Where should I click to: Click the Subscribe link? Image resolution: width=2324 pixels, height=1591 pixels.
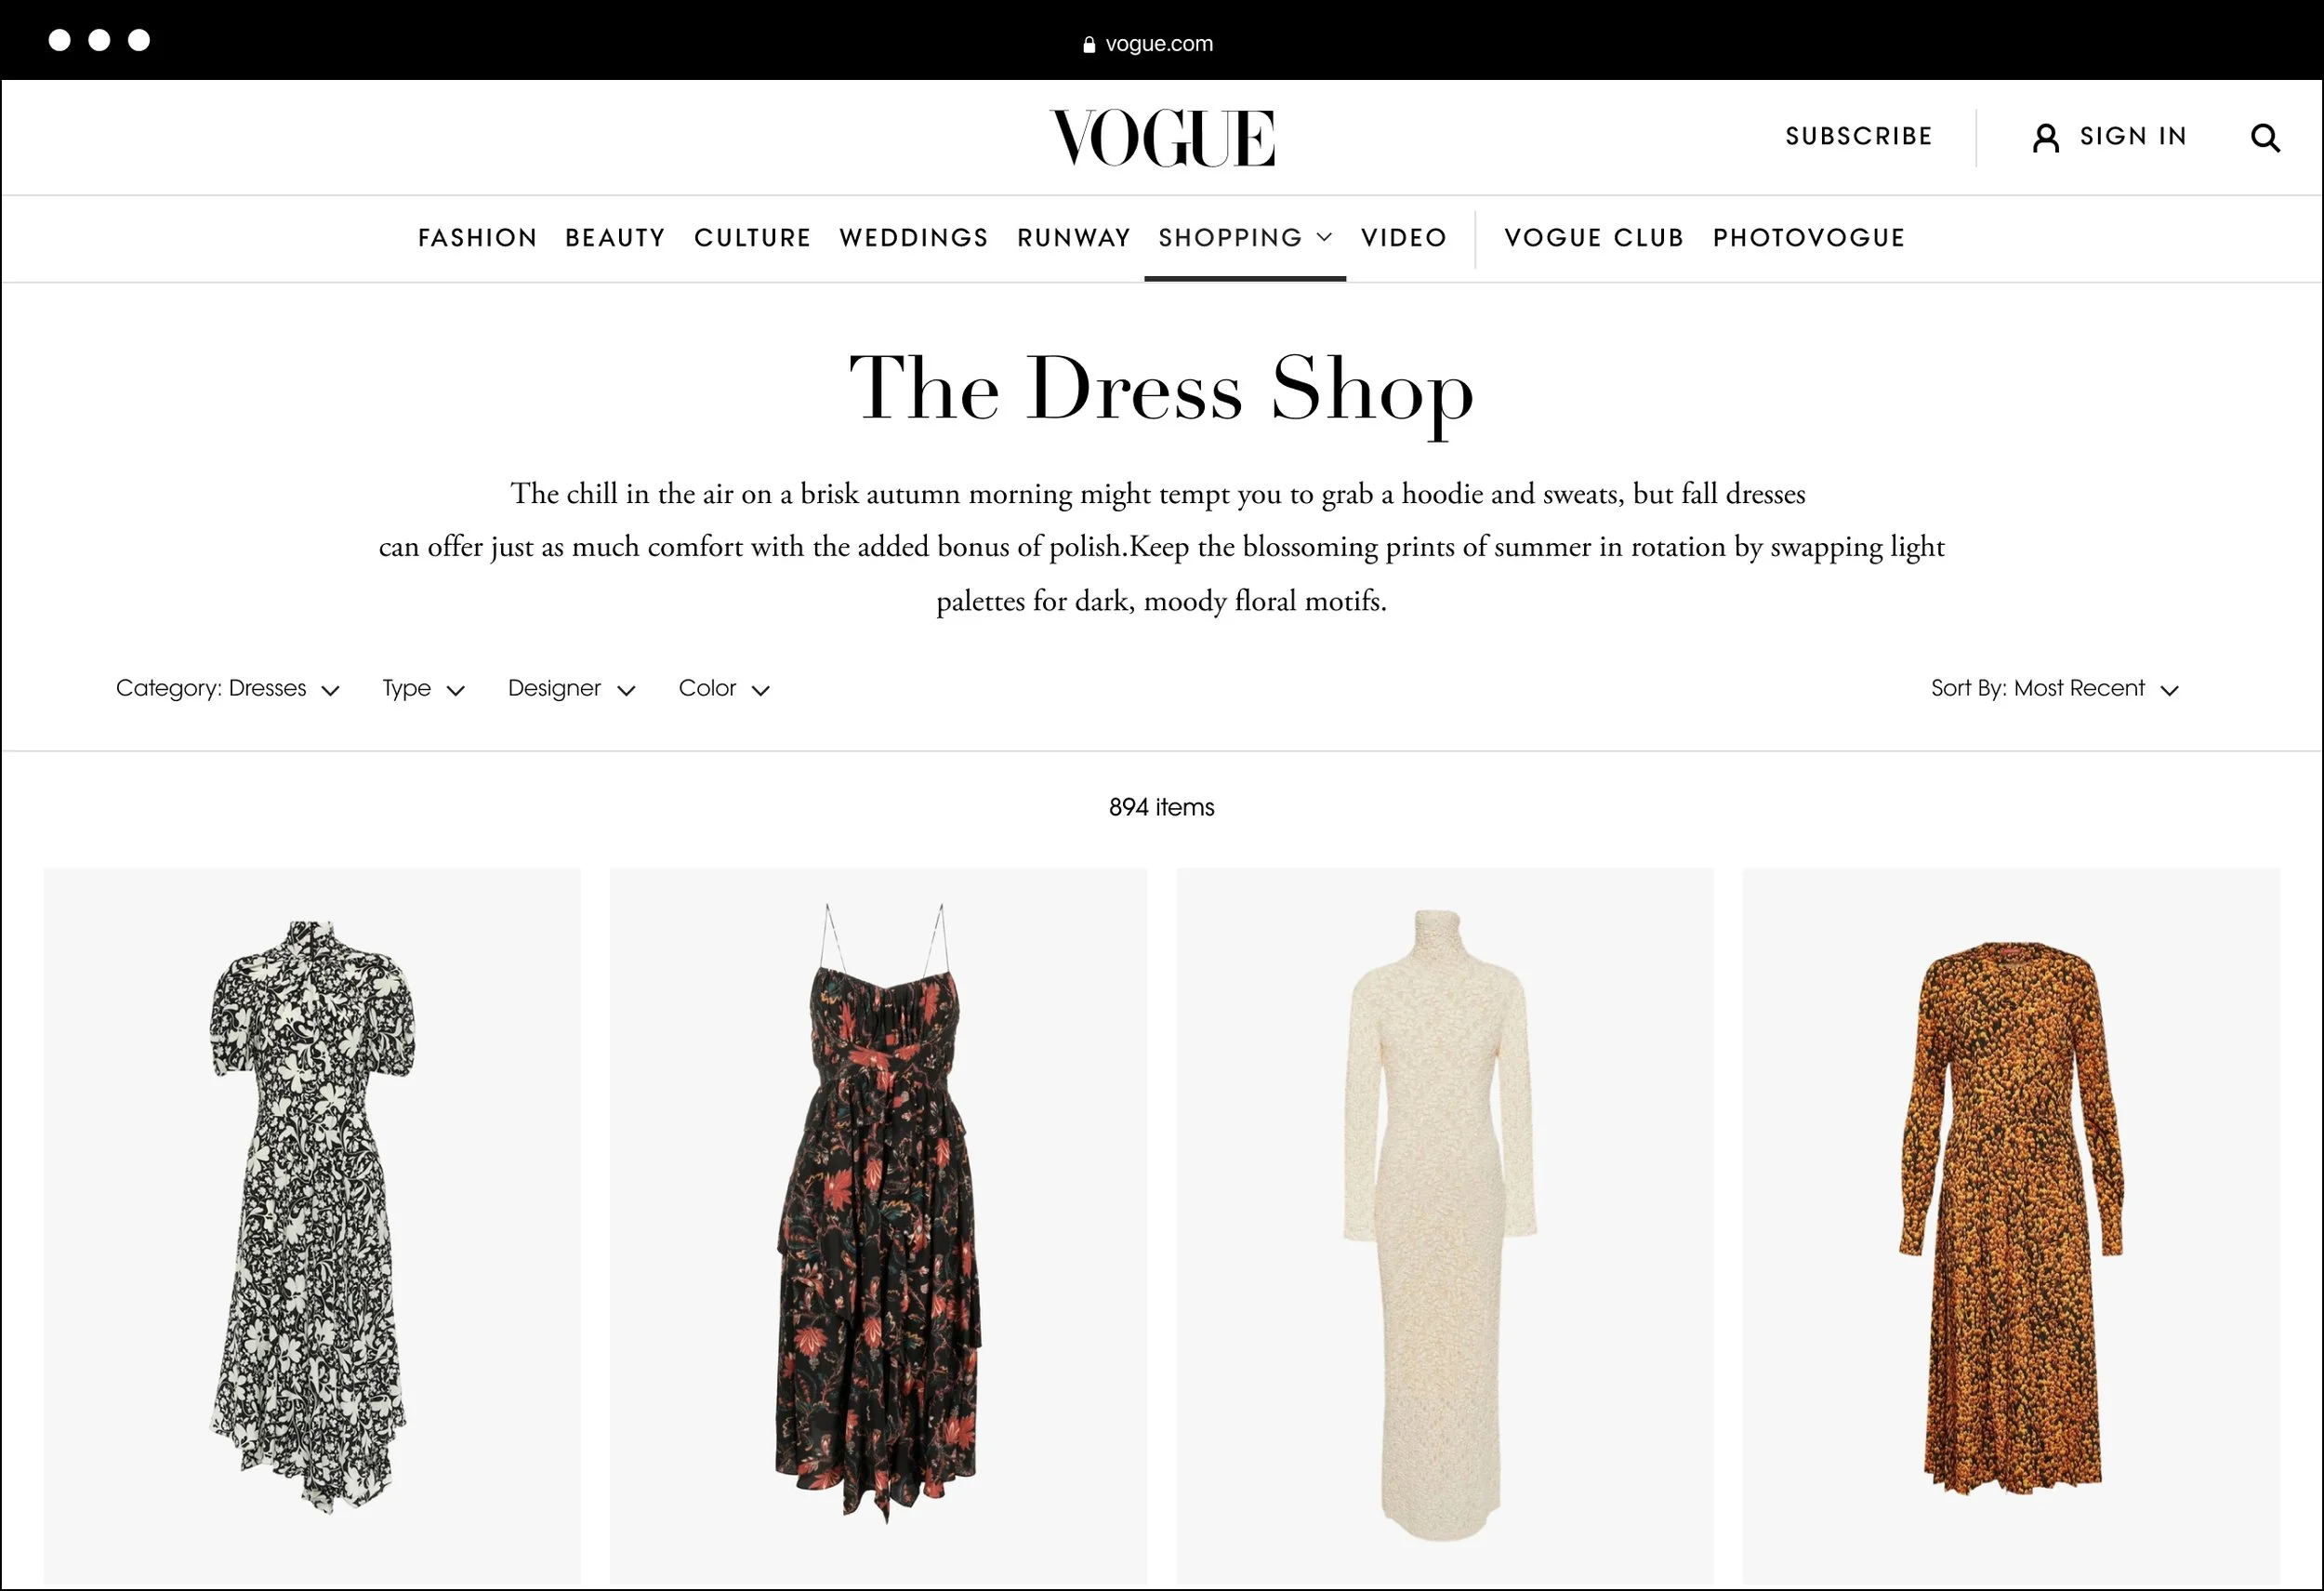[1859, 137]
